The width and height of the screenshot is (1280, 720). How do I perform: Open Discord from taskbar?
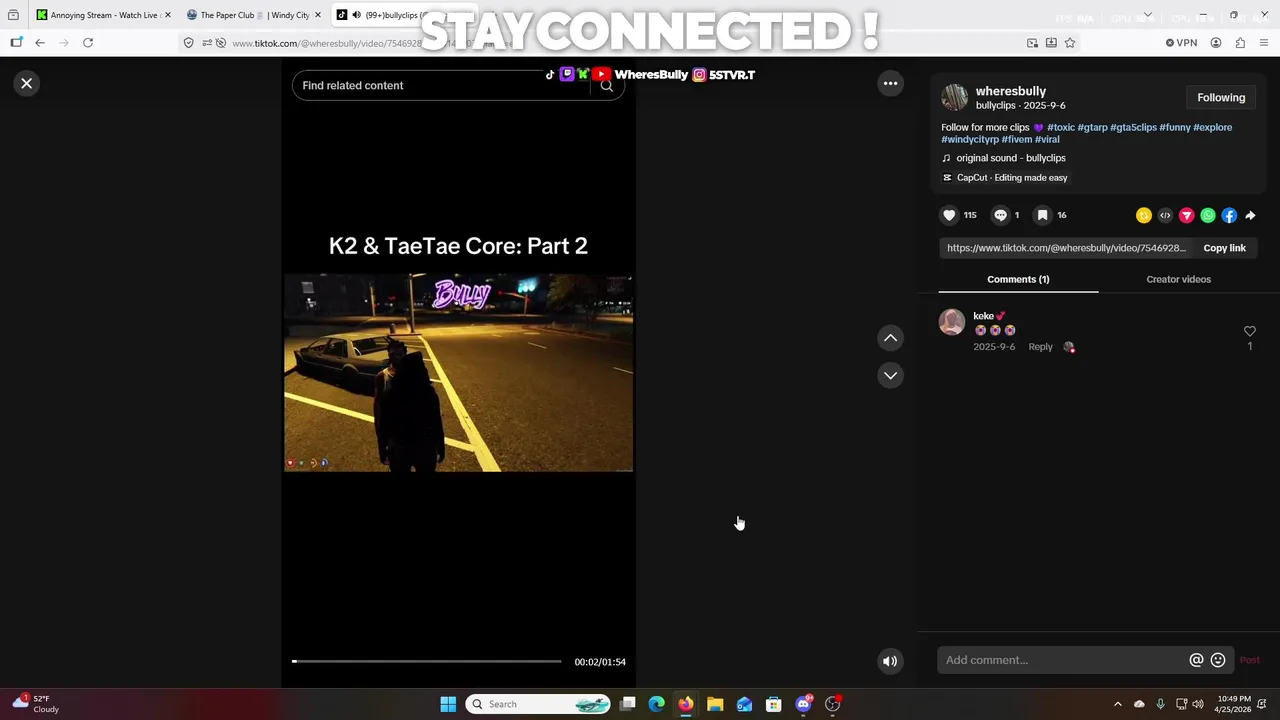pyautogui.click(x=803, y=704)
